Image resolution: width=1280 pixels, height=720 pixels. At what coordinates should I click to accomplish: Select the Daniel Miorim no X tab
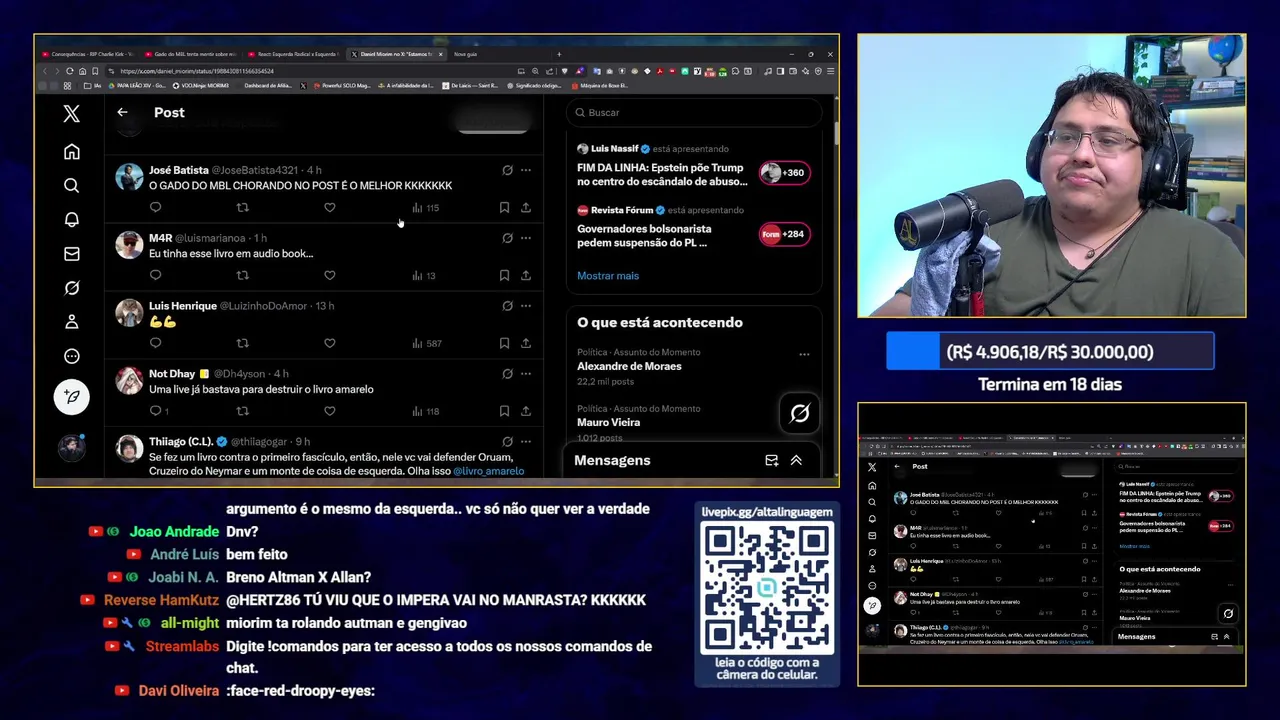[x=396, y=54]
